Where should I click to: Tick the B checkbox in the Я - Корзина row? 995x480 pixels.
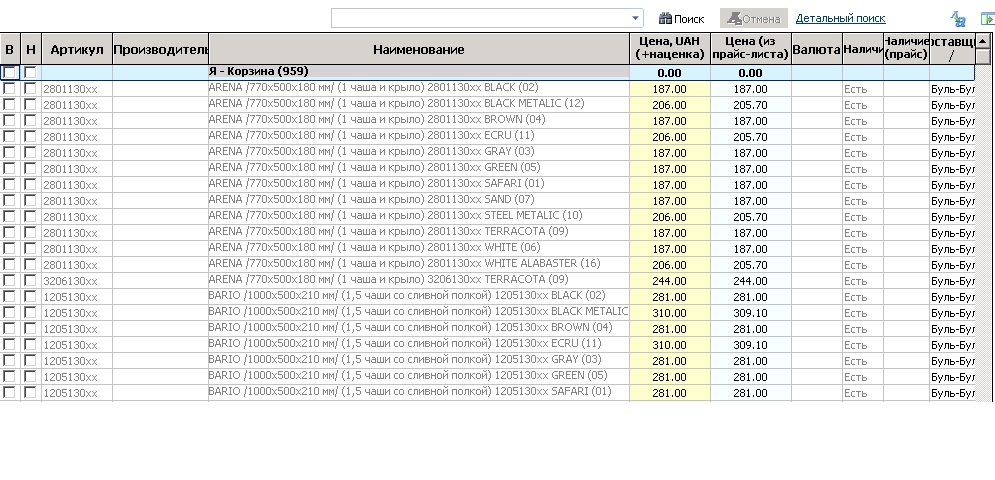pyautogui.click(x=9, y=73)
